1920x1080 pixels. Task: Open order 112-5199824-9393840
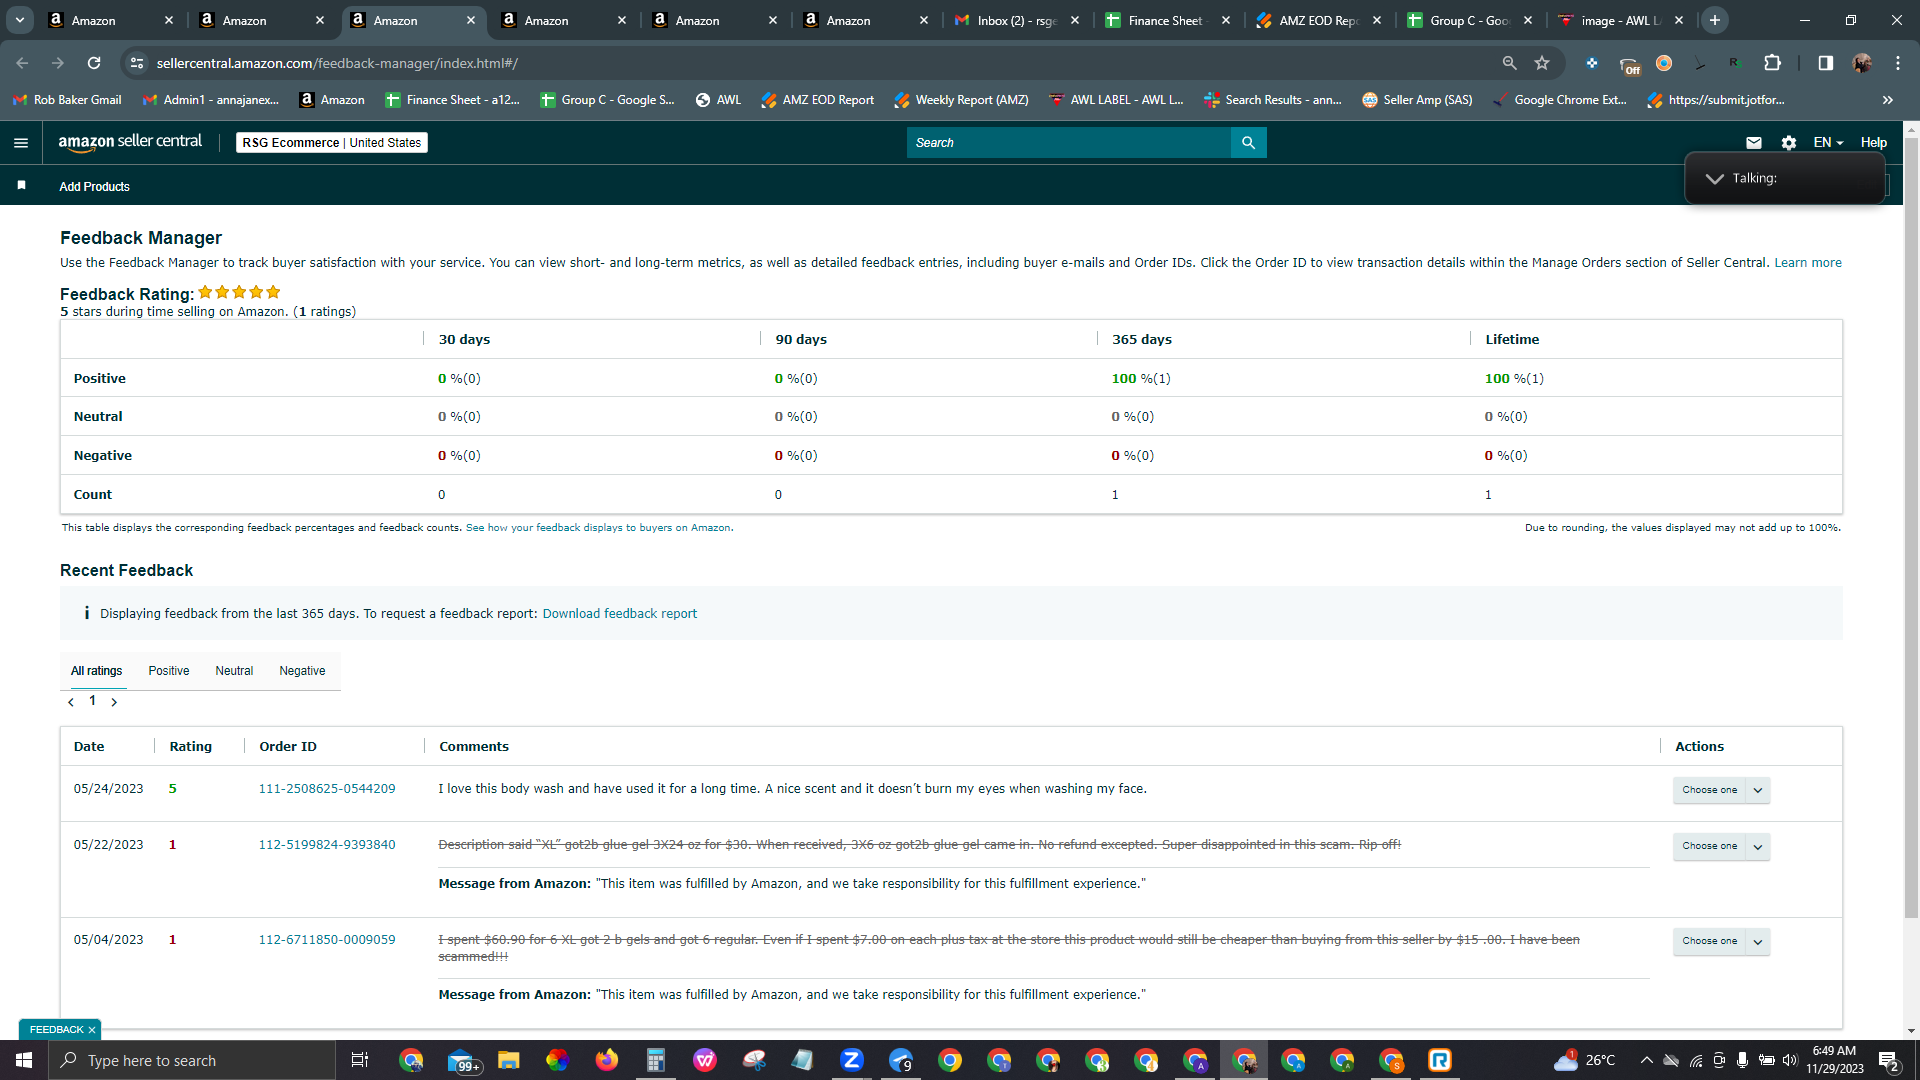click(327, 845)
